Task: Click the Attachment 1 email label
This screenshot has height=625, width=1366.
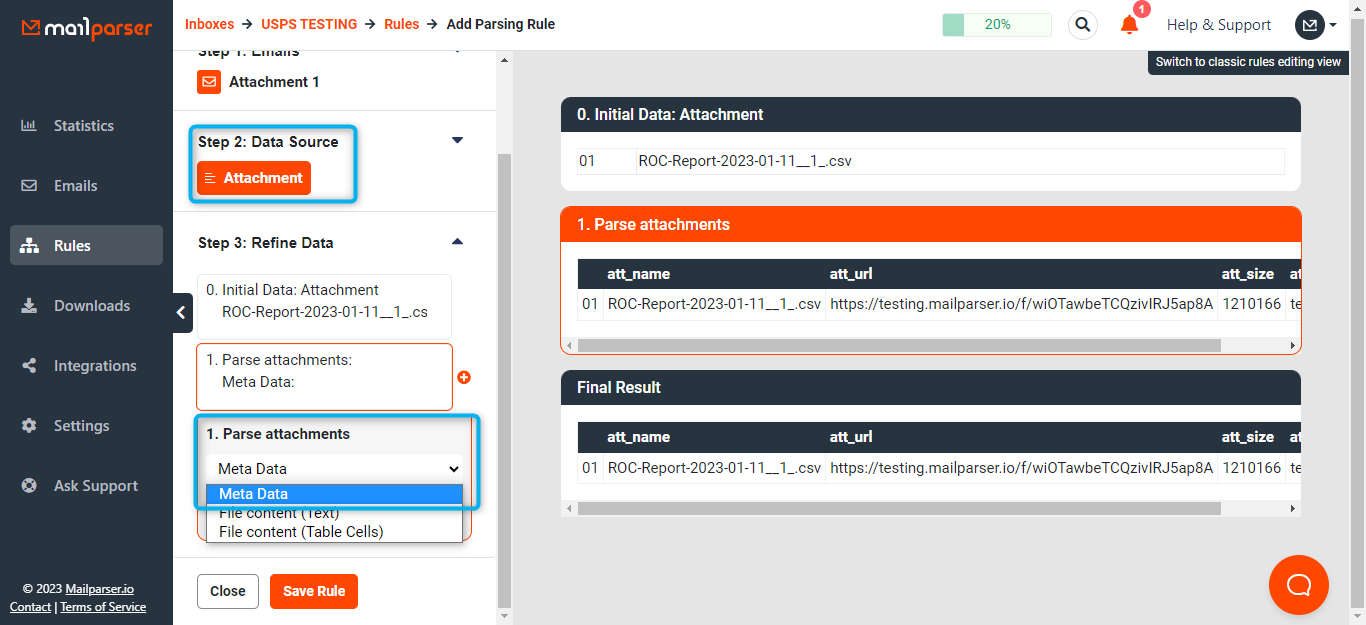Action: point(274,82)
